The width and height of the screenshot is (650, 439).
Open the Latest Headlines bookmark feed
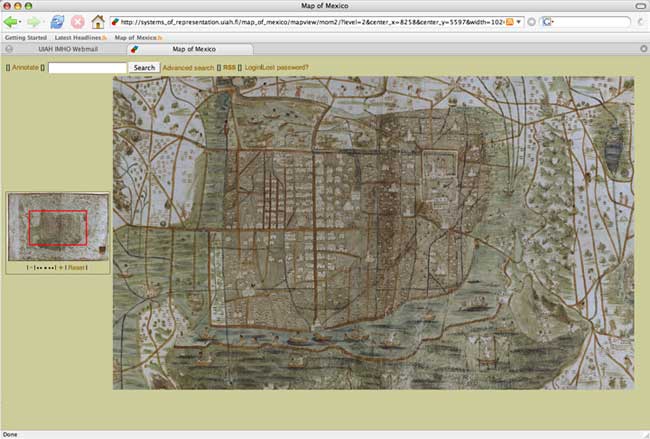[x=80, y=38]
